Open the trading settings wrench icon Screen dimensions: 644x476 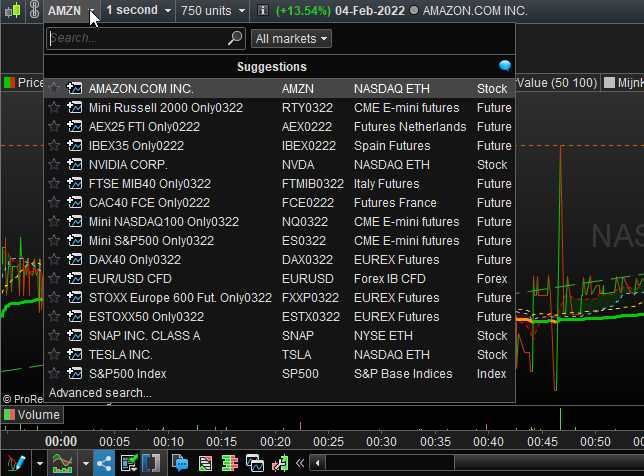click(x=280, y=463)
